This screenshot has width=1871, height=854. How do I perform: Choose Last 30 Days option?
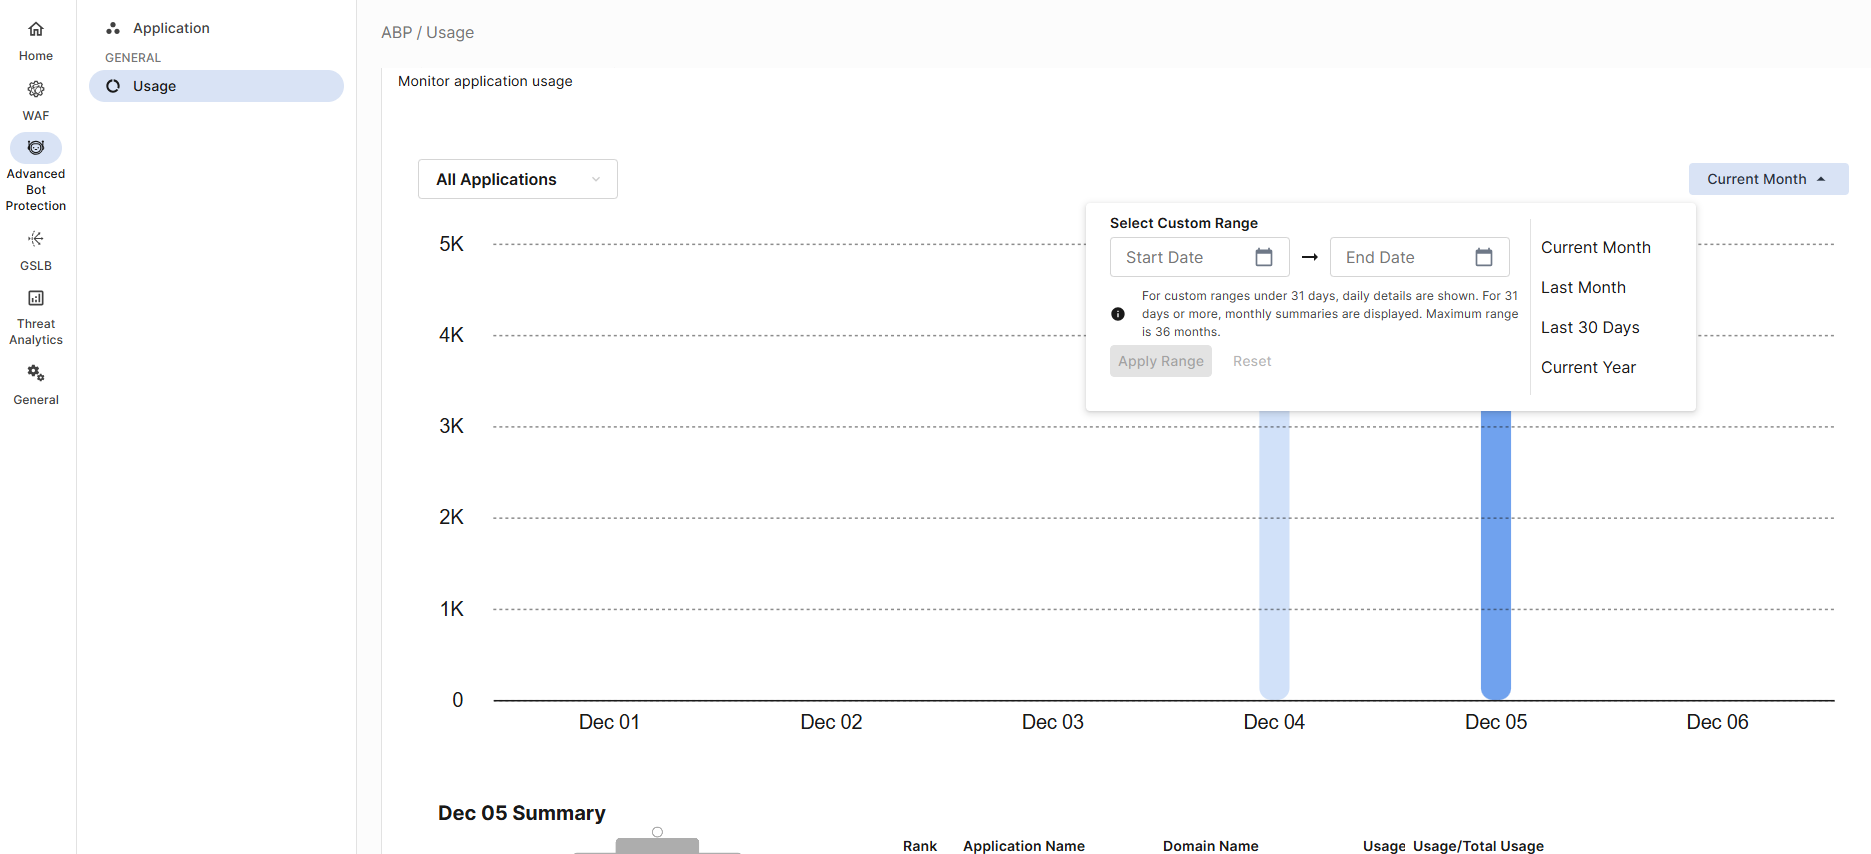click(x=1590, y=327)
